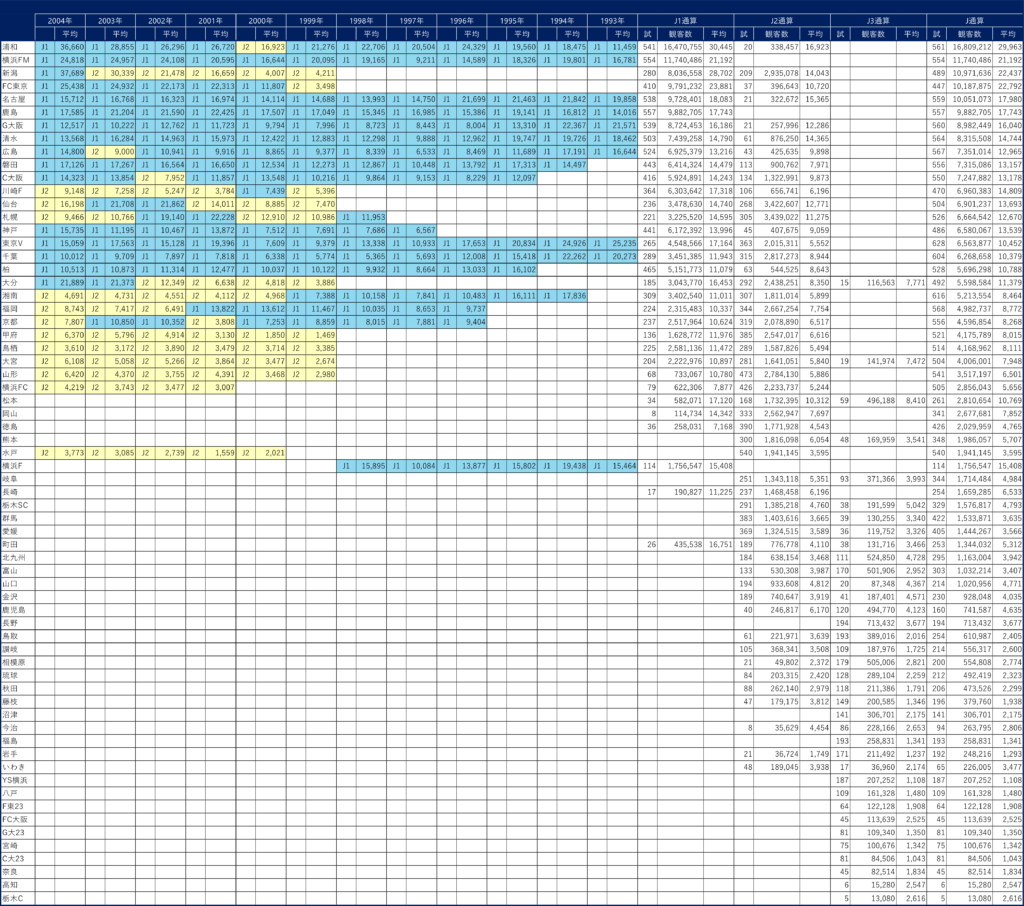1024x906 pixels.
Task: Click the FC東京 team name cell
Action: coord(17,86)
